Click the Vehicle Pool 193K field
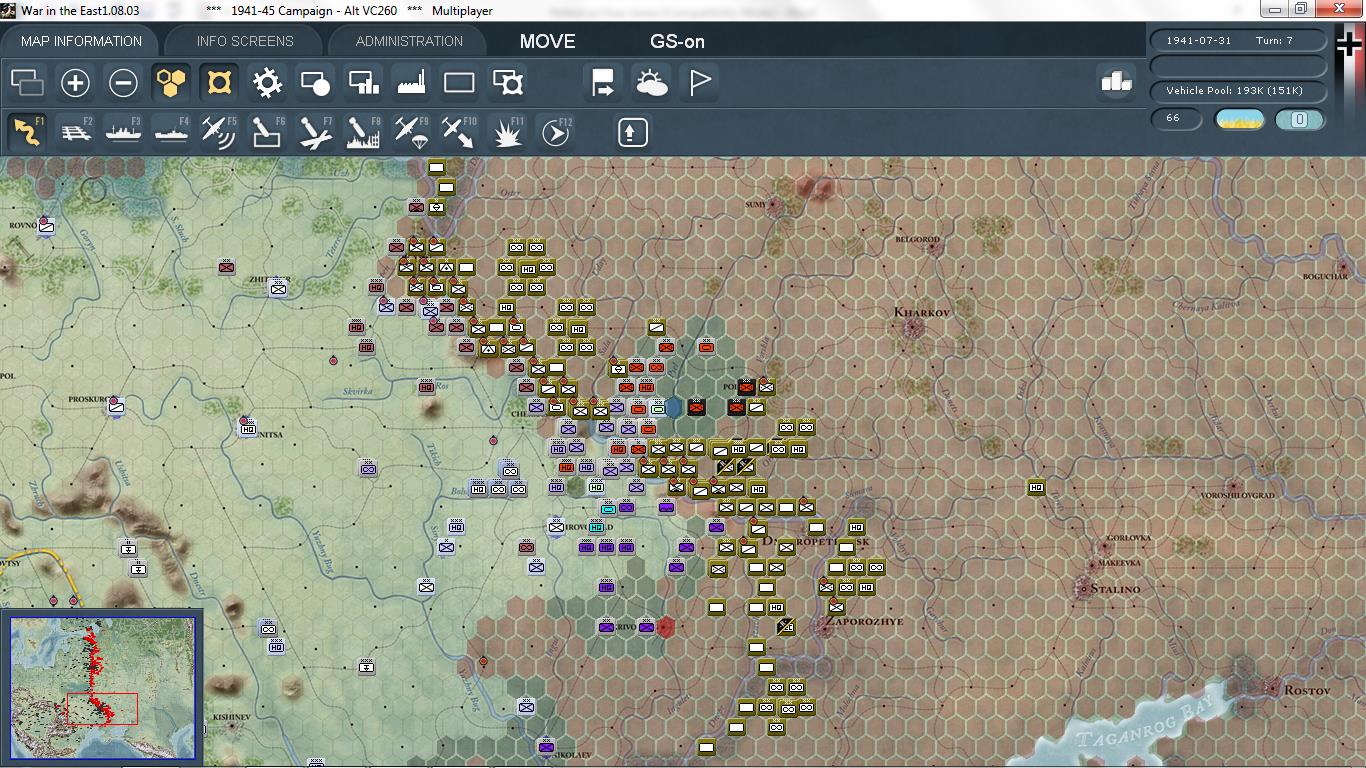The height and width of the screenshot is (768, 1366). click(1239, 91)
